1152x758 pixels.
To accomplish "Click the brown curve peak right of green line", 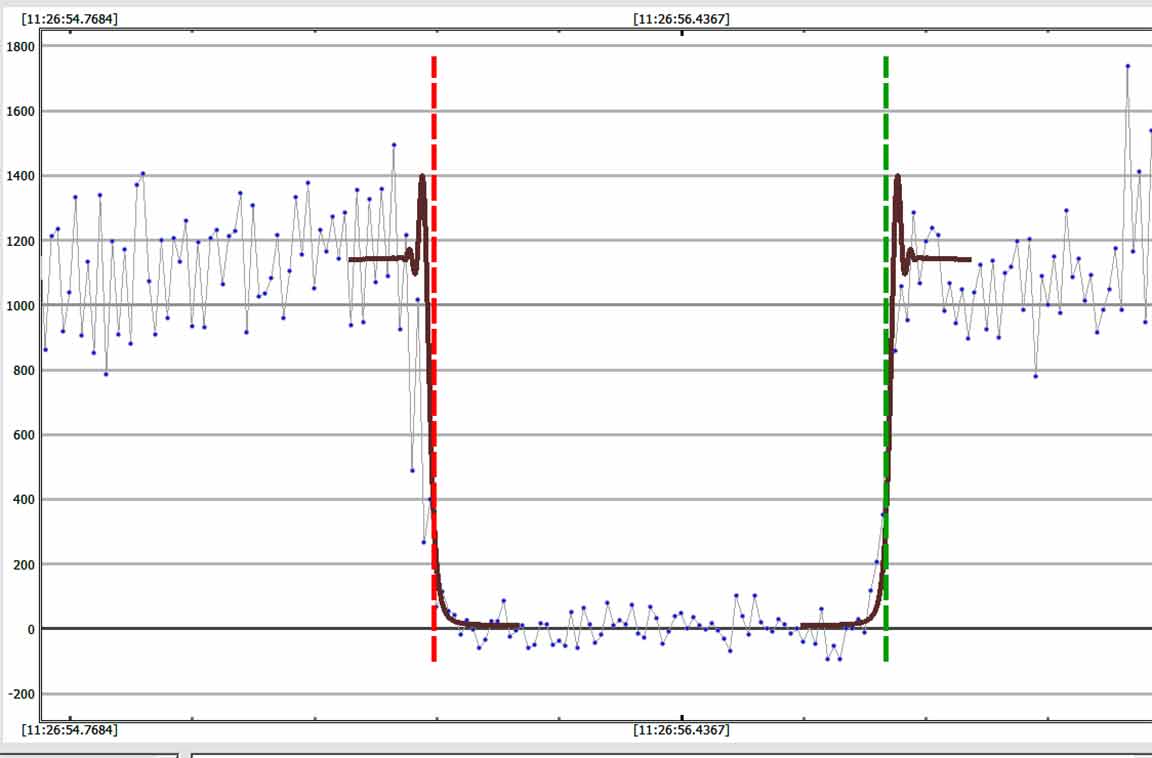I will (x=898, y=178).
